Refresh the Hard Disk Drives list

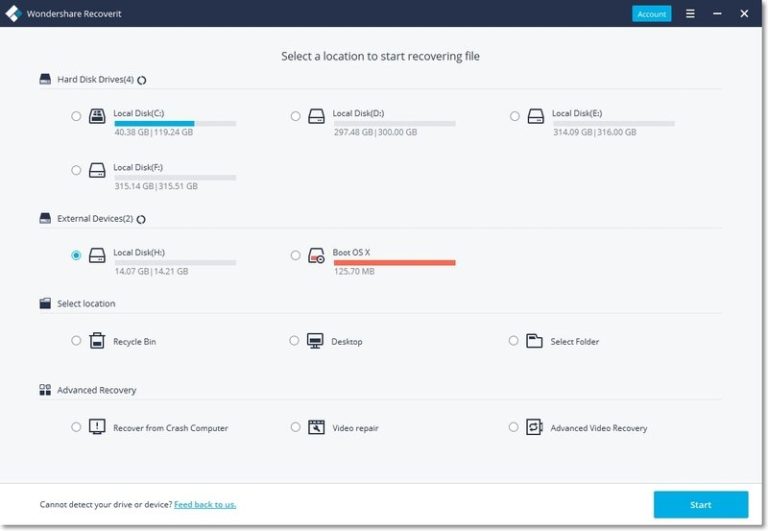(142, 79)
